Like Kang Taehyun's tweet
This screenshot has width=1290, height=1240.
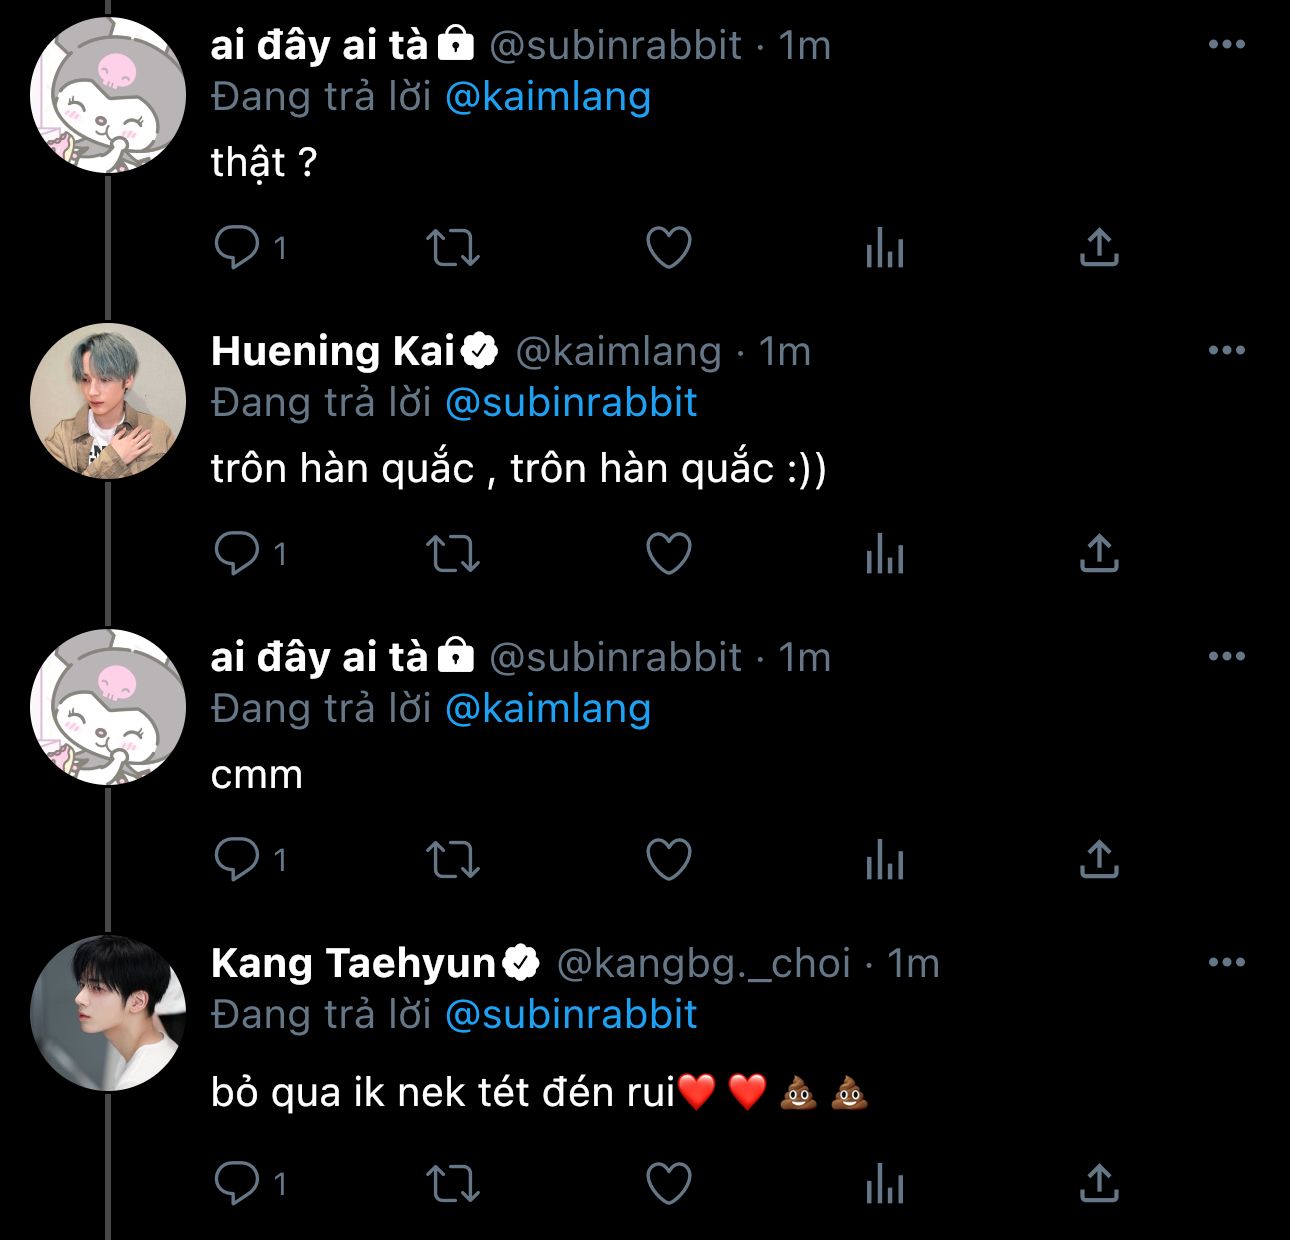coord(669,1184)
